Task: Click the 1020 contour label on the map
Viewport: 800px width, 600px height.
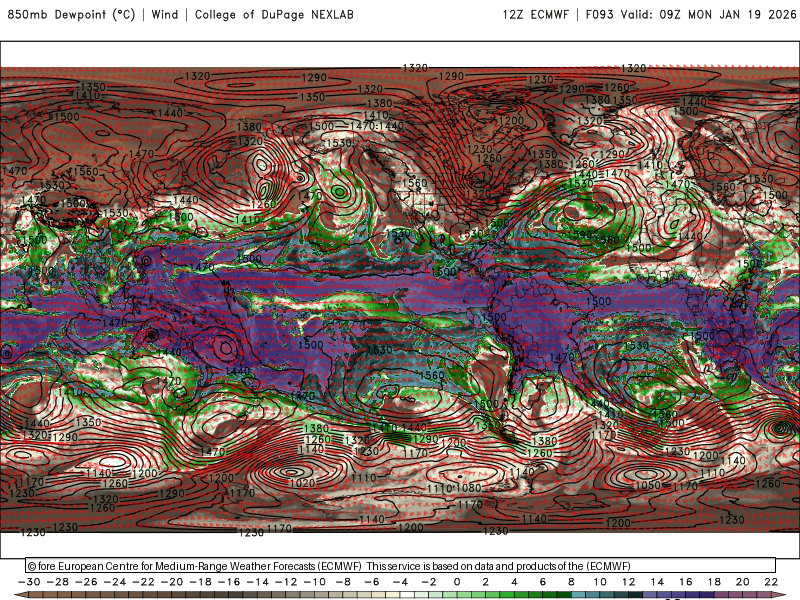Action: tap(302, 483)
